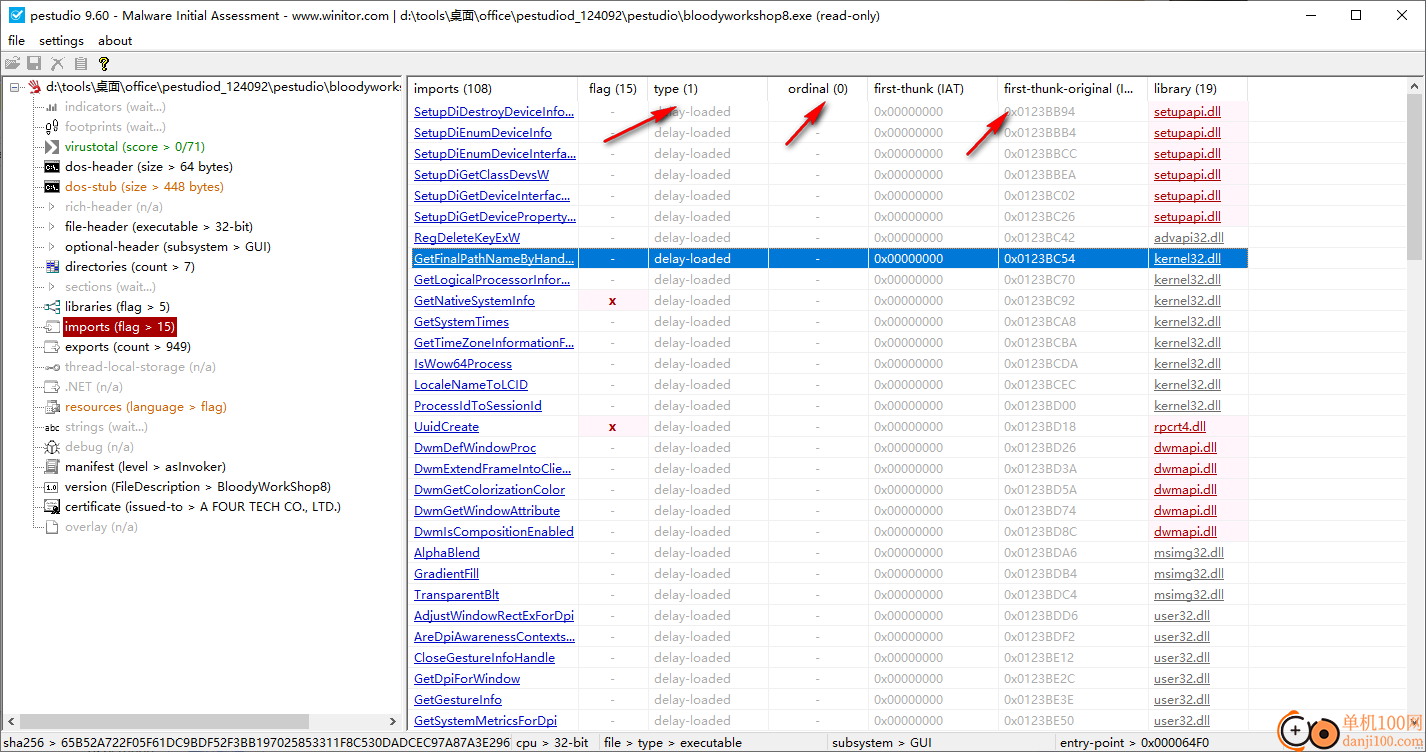Image resolution: width=1426 pixels, height=752 pixels.
Task: Open the about menu
Action: (x=115, y=41)
